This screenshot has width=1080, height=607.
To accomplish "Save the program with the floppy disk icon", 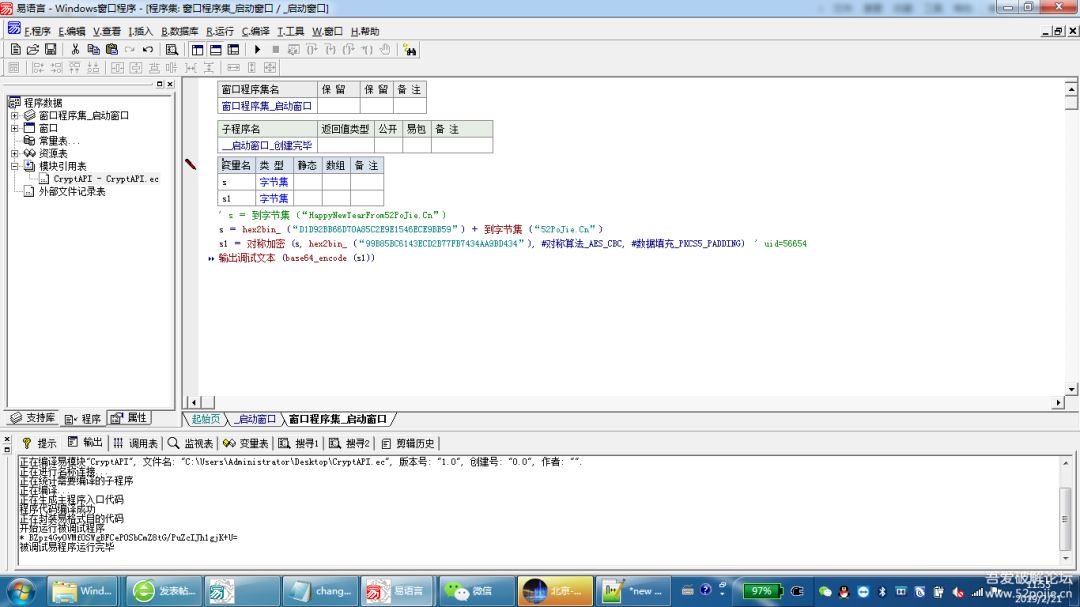I will pyautogui.click(x=49, y=49).
